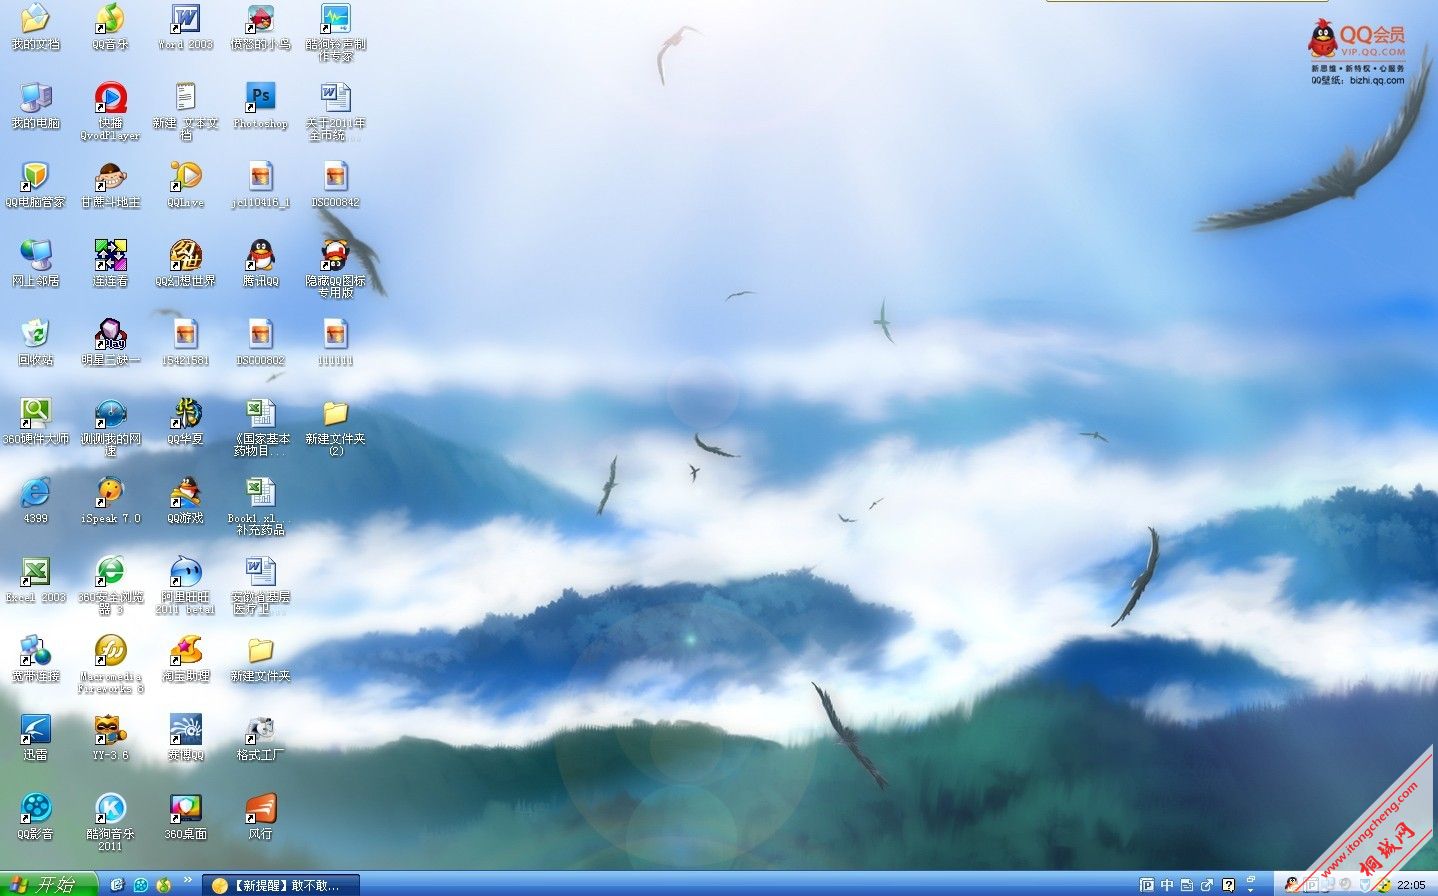The height and width of the screenshot is (896, 1438).
Task: Select the Excel 2003 desktop shortcut
Action: (35, 572)
